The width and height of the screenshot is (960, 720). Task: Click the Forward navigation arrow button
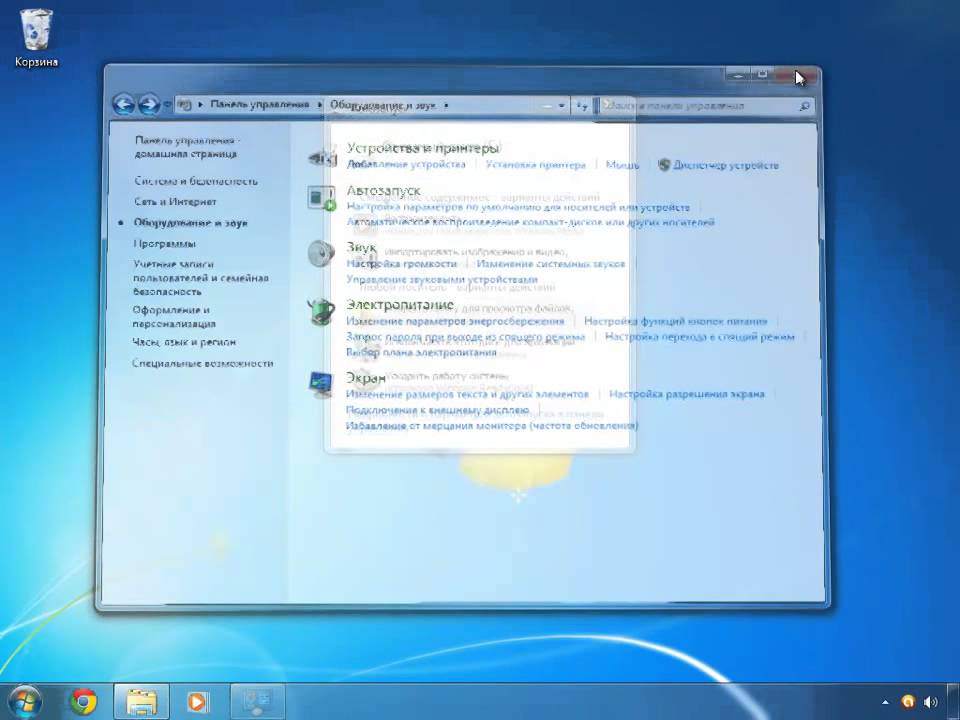(x=149, y=105)
